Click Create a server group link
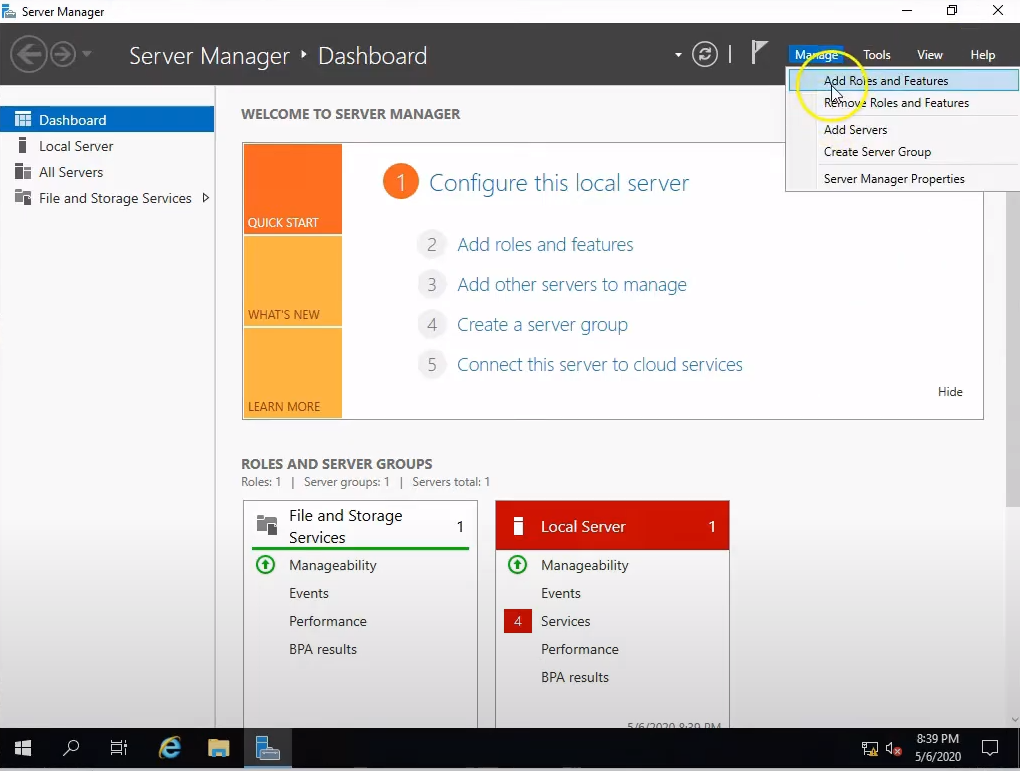This screenshot has height=771, width=1023. 542,324
